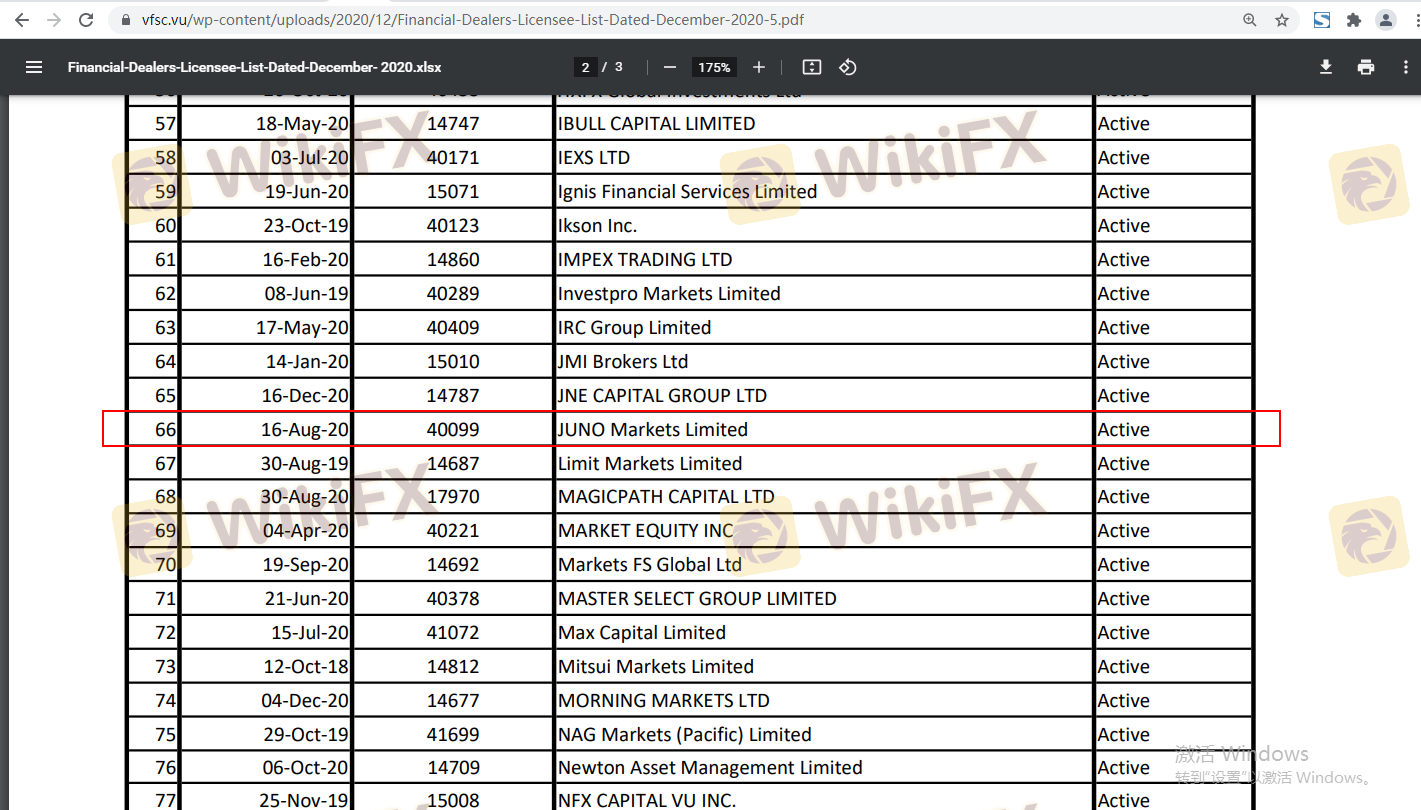
Task: Bookmark this page with star icon
Action: pos(1282,20)
